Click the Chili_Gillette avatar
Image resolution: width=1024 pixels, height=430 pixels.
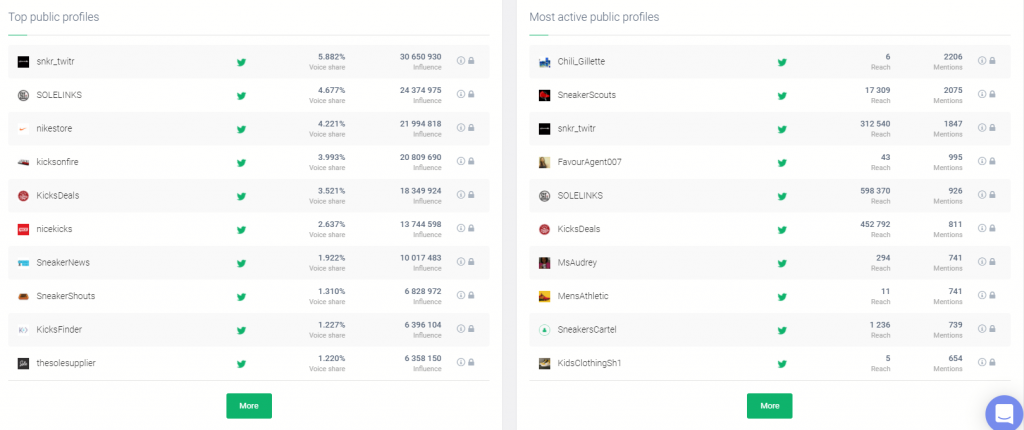tap(544, 61)
